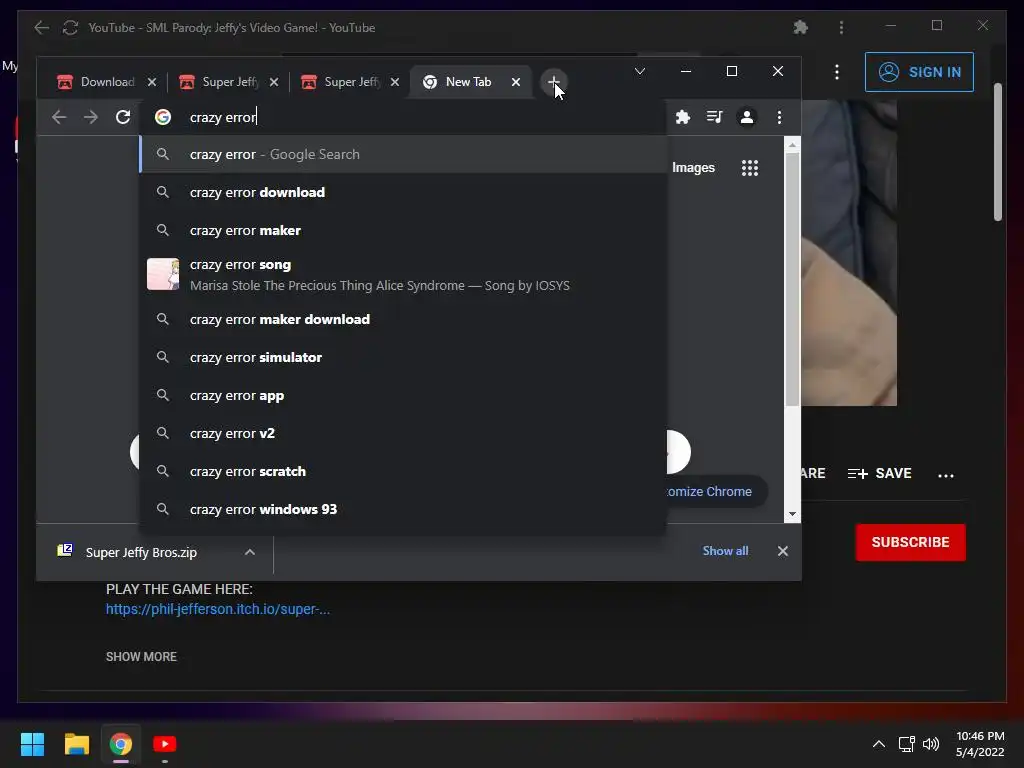Click the Customize Chrome button
Image resolution: width=1024 pixels, height=768 pixels.
tap(716, 491)
